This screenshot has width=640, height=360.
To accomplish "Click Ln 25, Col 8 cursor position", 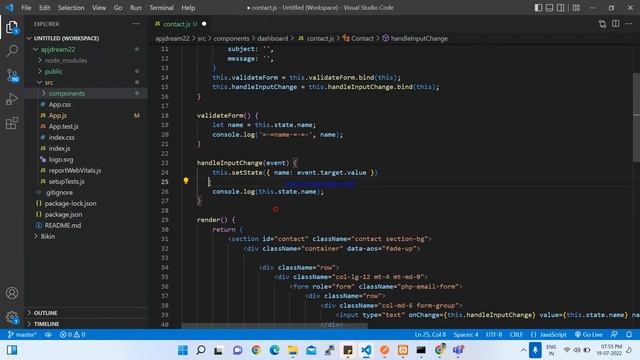I will point(430,334).
